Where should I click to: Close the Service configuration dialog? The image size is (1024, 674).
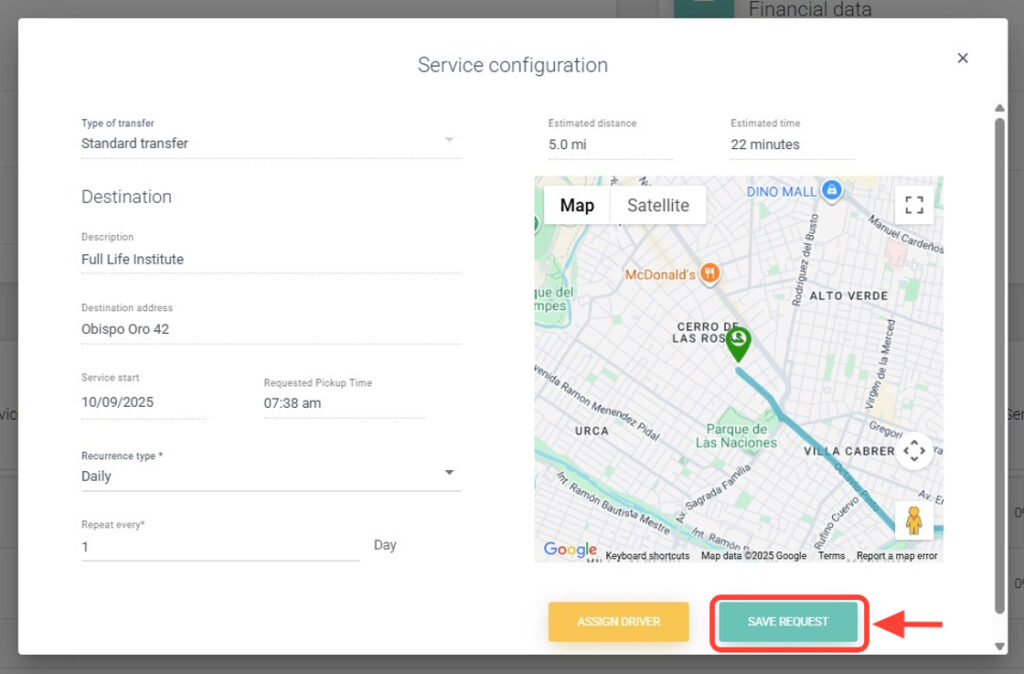[x=963, y=58]
